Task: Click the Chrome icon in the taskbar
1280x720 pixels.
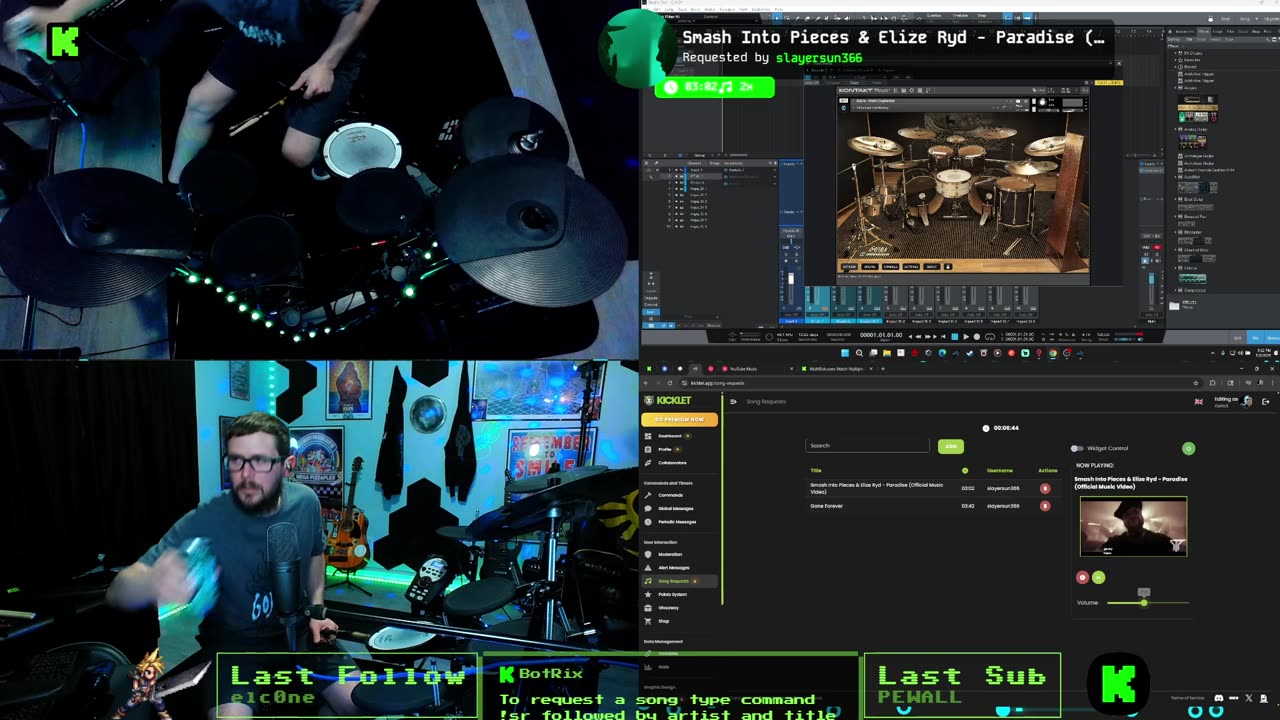Action: tap(1052, 353)
